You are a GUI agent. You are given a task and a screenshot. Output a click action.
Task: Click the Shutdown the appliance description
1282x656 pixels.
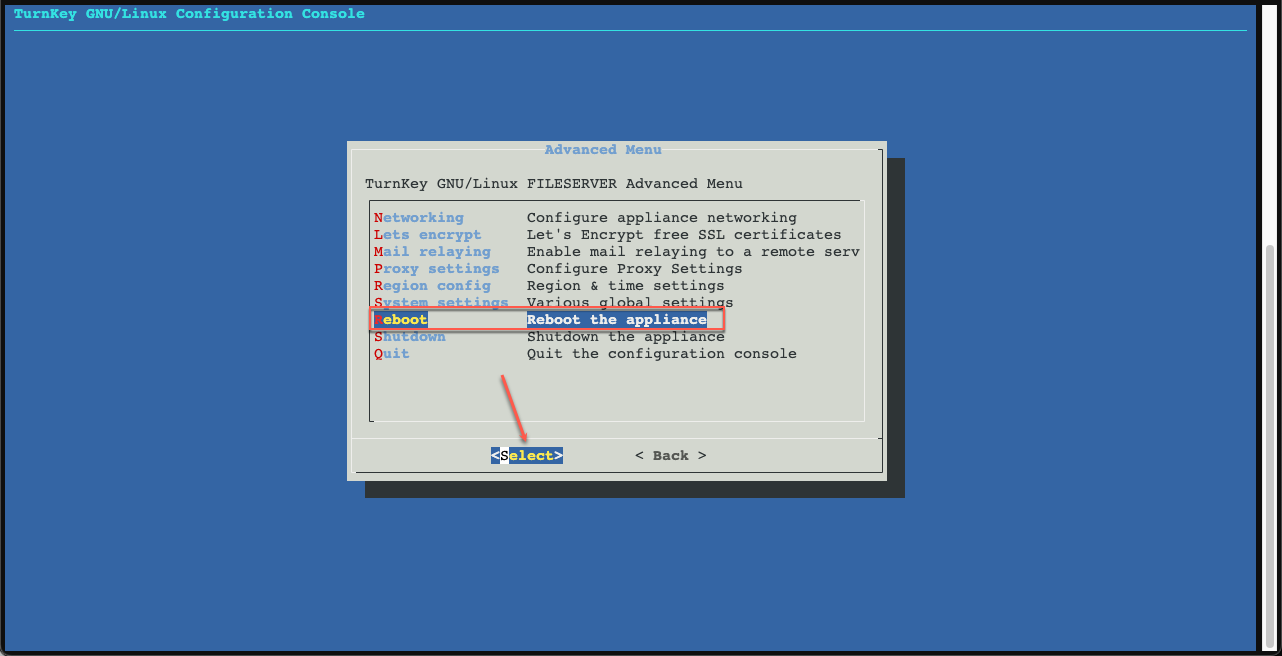(625, 336)
